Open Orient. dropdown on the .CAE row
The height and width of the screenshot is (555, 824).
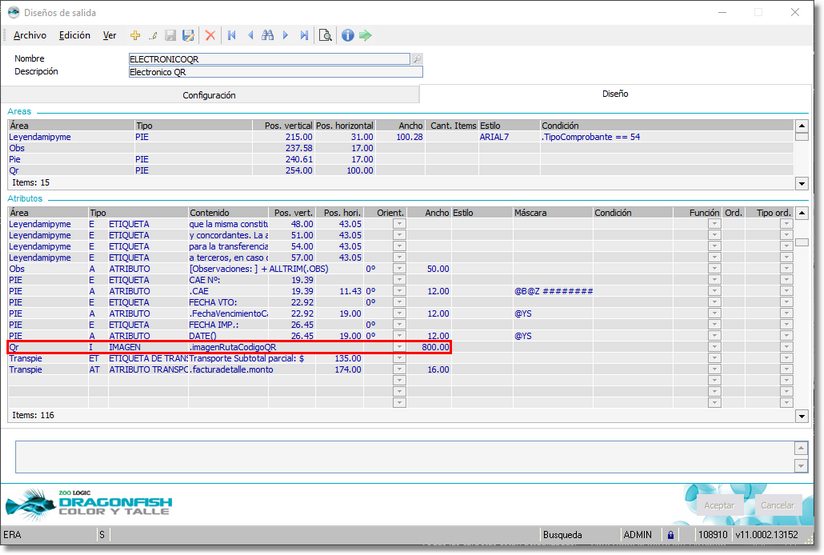click(x=399, y=291)
